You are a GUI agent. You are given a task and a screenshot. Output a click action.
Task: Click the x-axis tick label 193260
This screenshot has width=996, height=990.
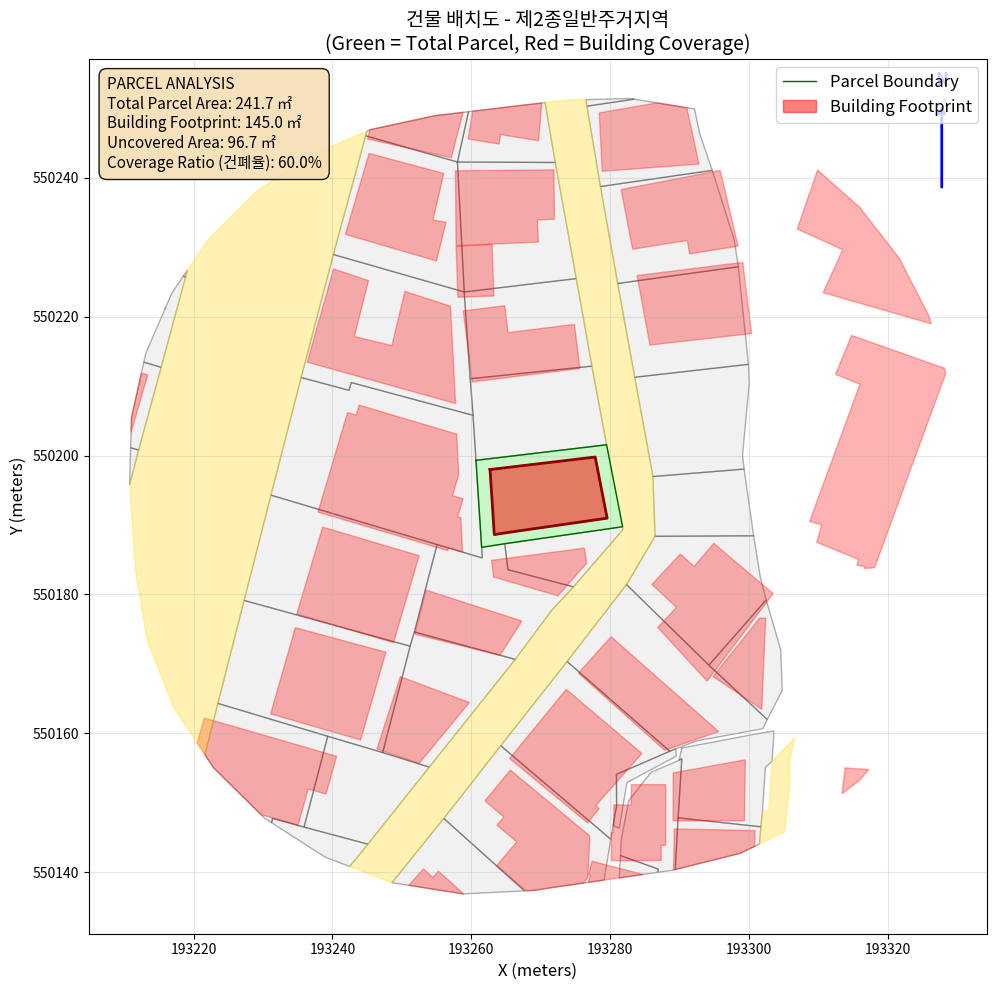point(471,946)
